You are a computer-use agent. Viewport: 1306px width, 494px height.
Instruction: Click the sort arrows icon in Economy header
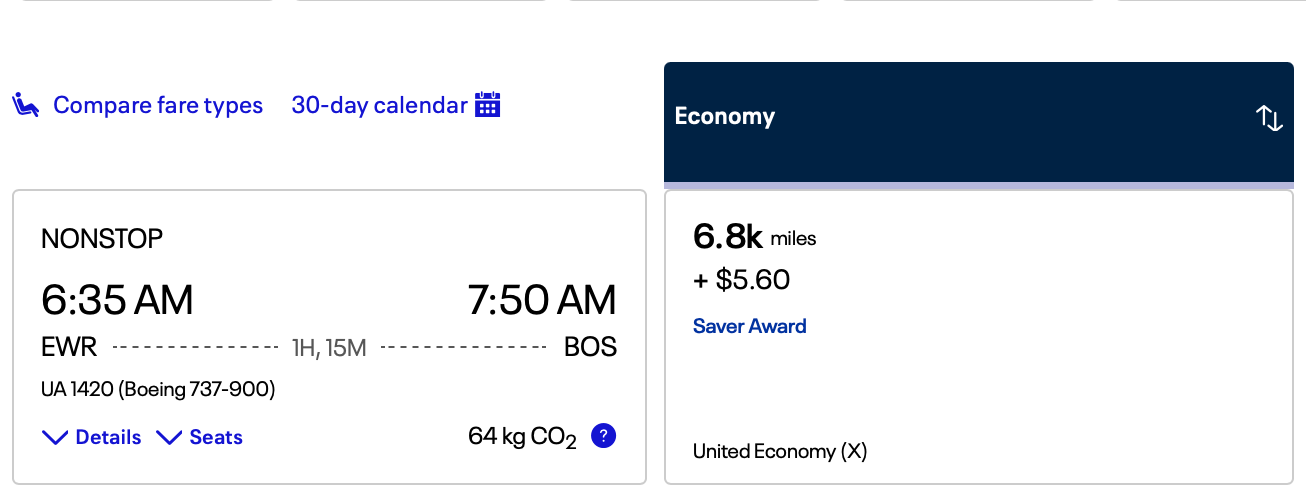(x=1269, y=118)
